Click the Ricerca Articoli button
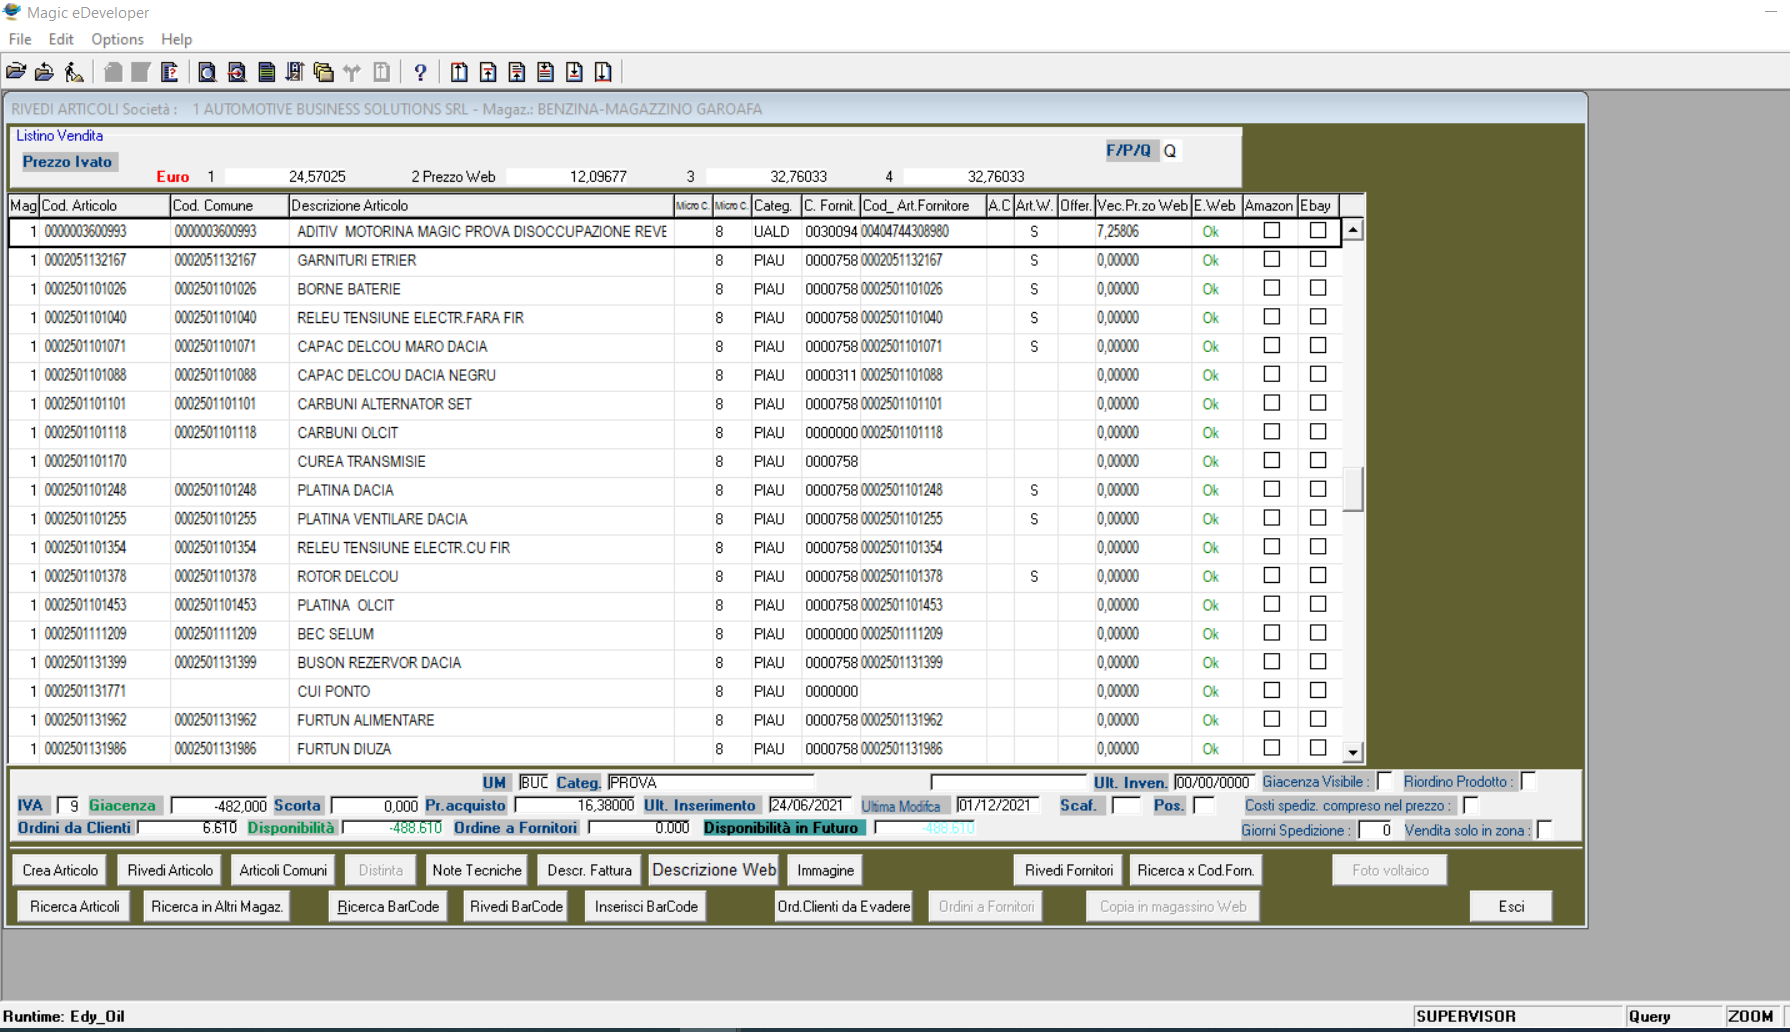The width and height of the screenshot is (1790, 1032). point(74,906)
